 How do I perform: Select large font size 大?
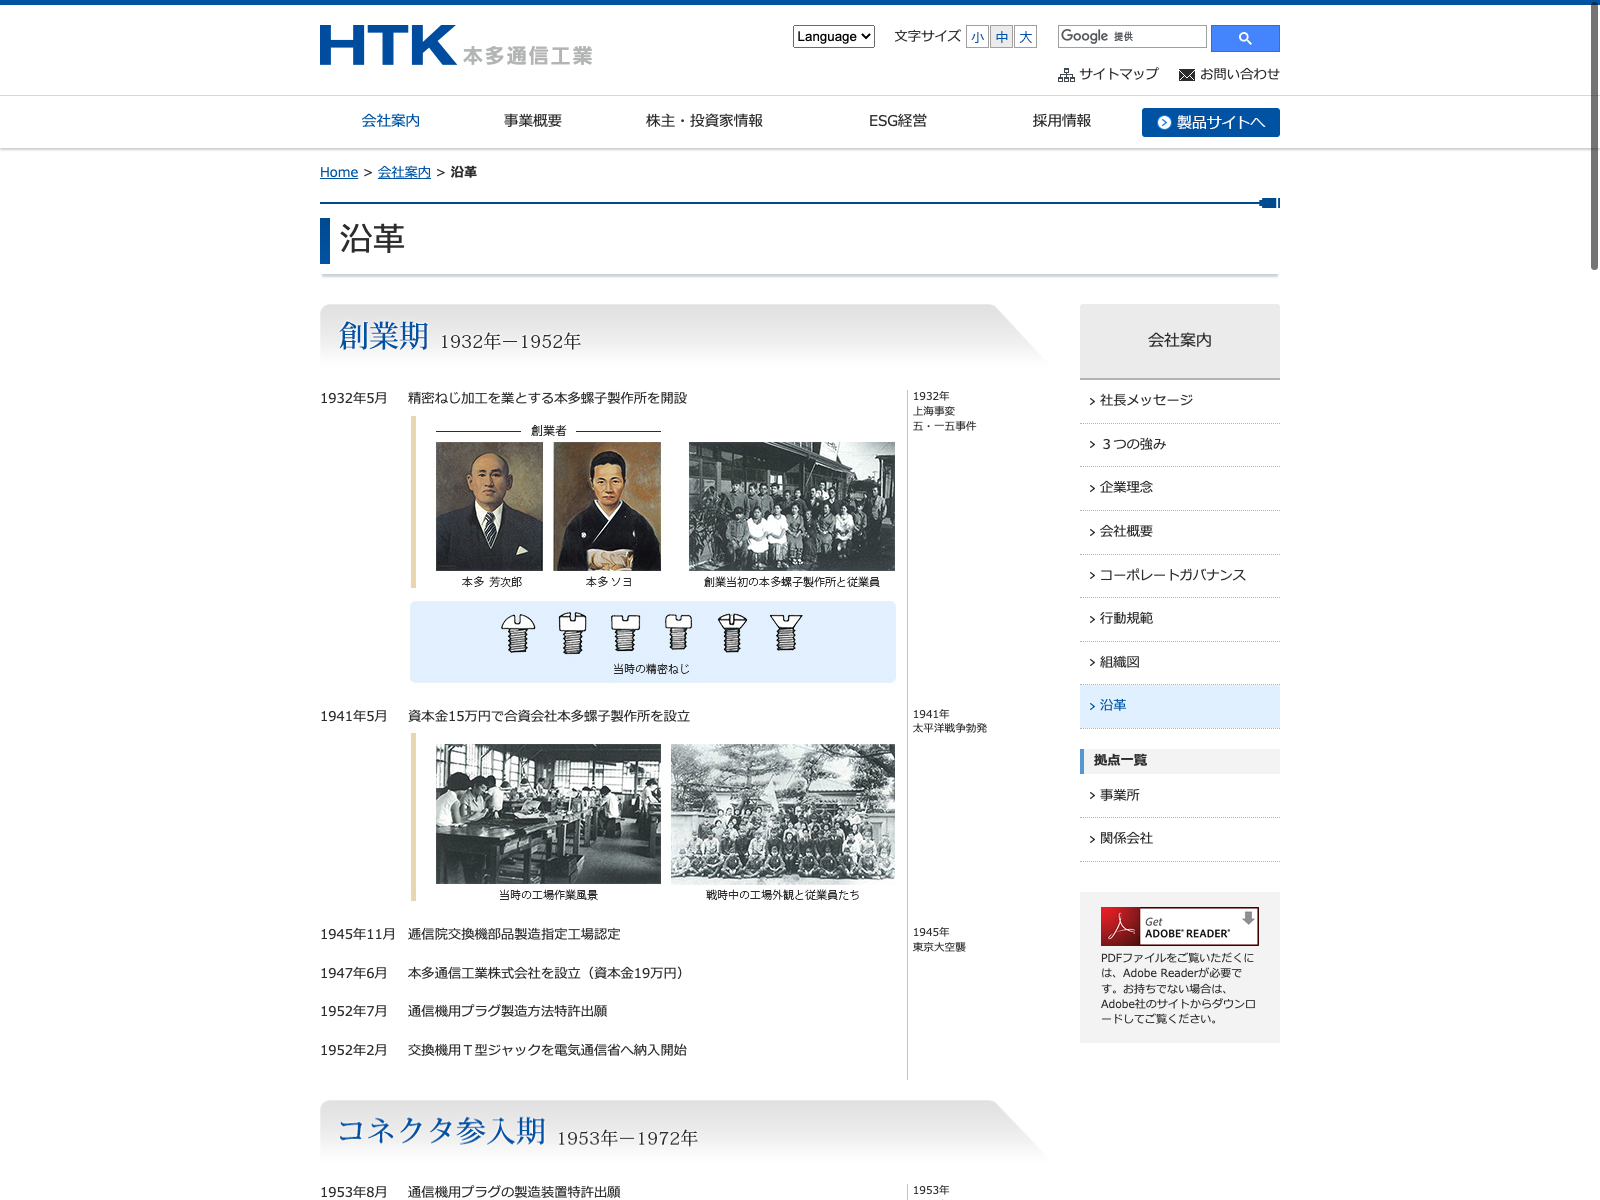(1025, 37)
